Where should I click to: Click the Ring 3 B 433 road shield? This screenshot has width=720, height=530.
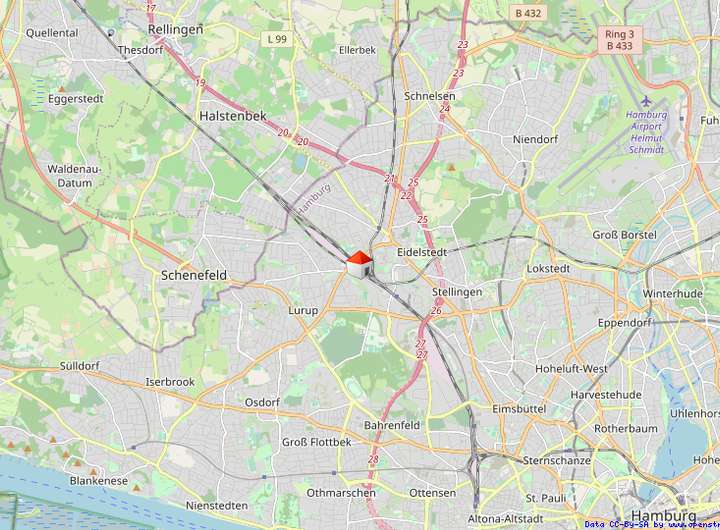pyautogui.click(x=619, y=40)
